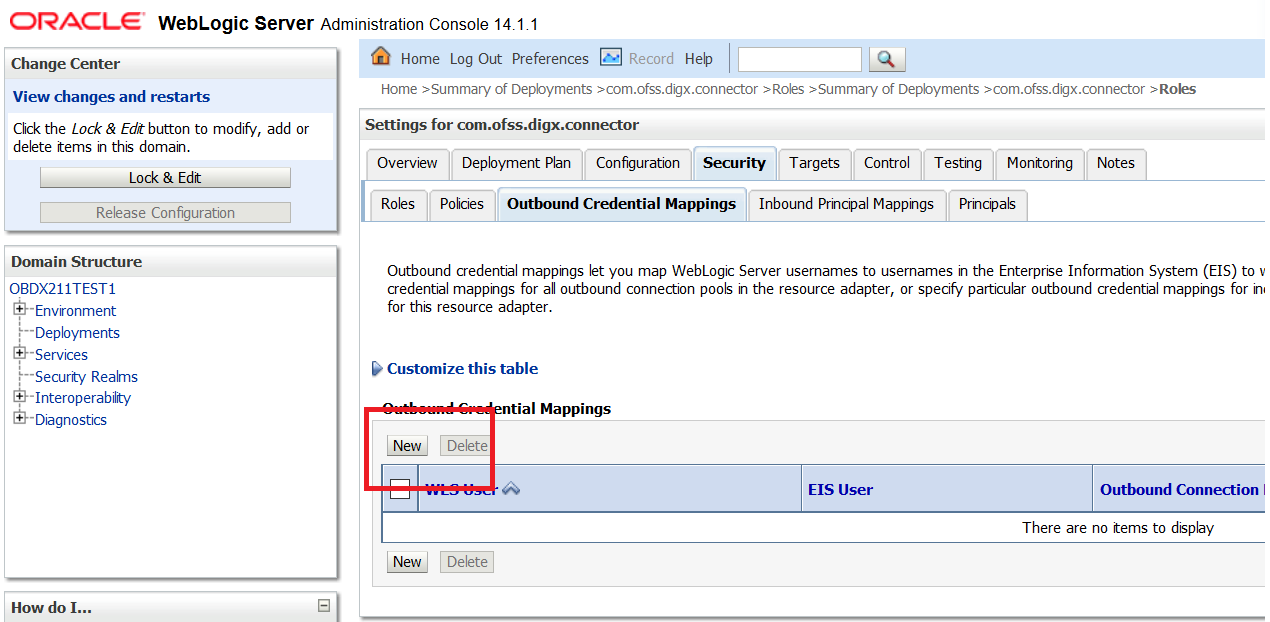Click the New button above the table
The width and height of the screenshot is (1270, 622).
(x=407, y=446)
